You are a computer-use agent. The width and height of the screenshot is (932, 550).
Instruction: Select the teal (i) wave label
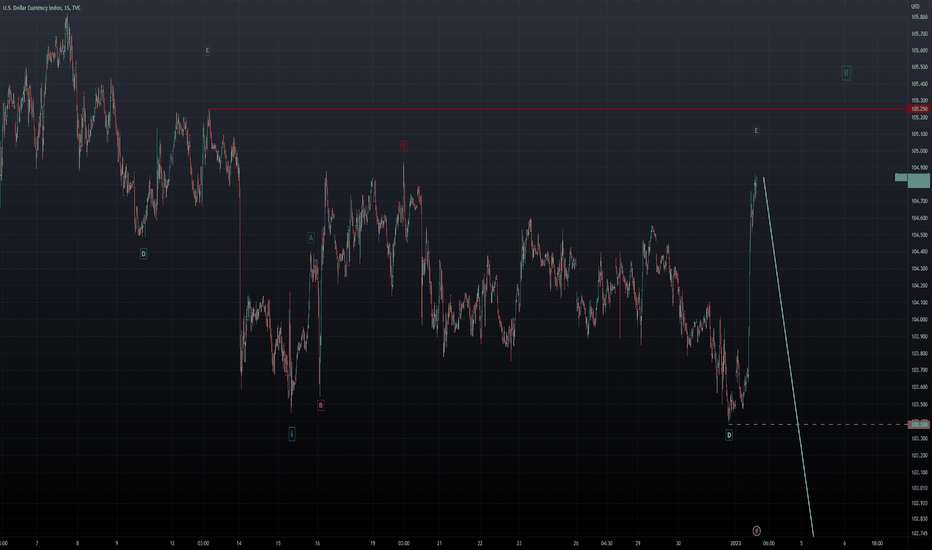coord(292,434)
